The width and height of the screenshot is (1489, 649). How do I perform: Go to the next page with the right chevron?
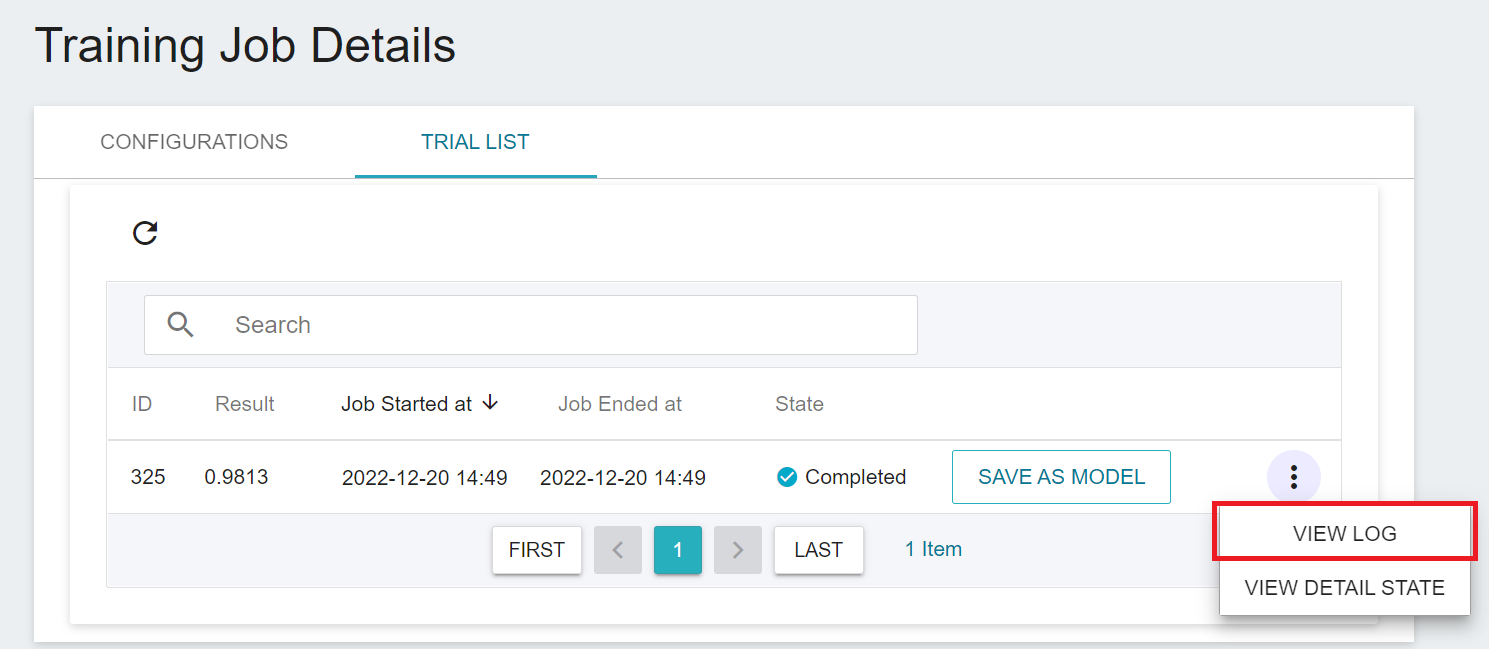pos(738,550)
